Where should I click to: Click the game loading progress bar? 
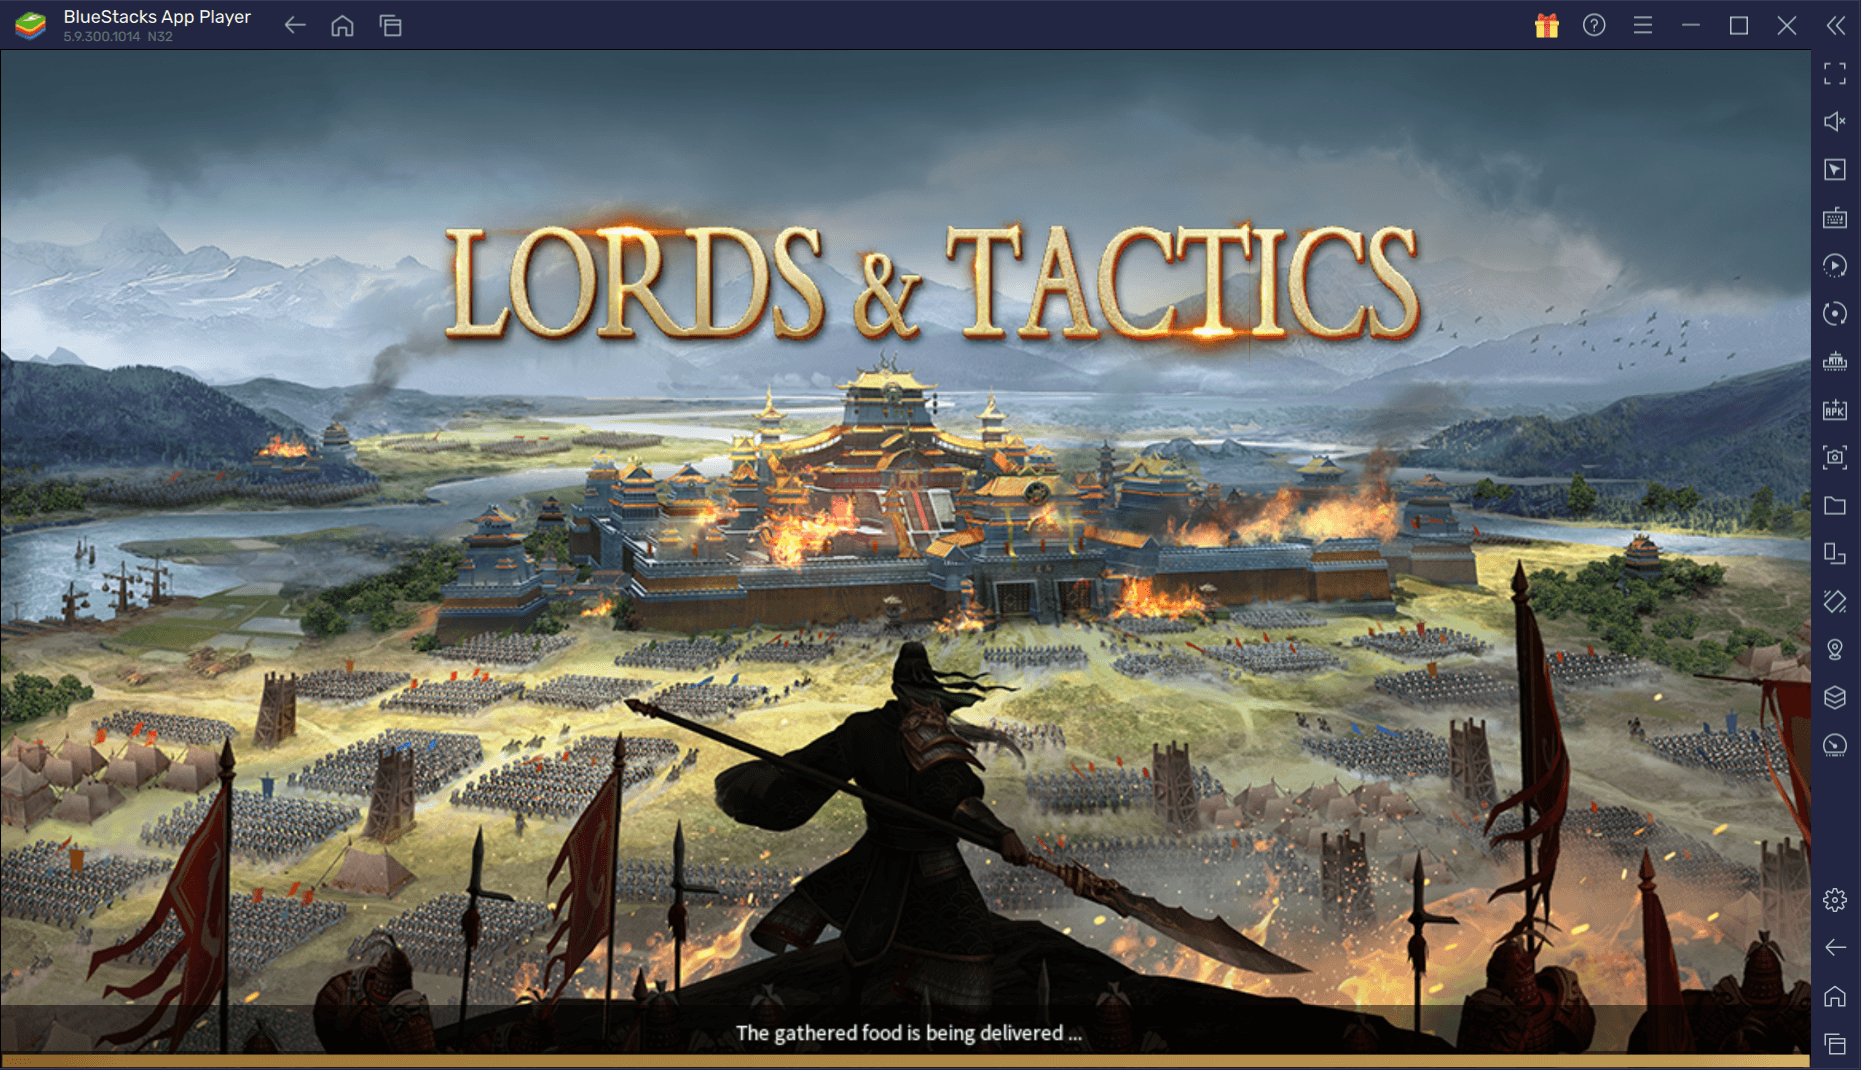pos(905,1060)
